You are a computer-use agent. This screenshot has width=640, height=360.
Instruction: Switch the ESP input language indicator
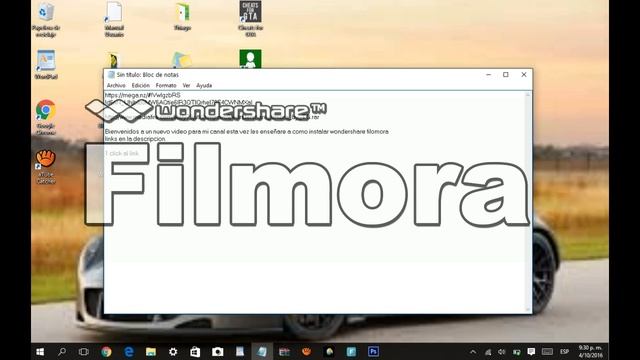click(564, 351)
